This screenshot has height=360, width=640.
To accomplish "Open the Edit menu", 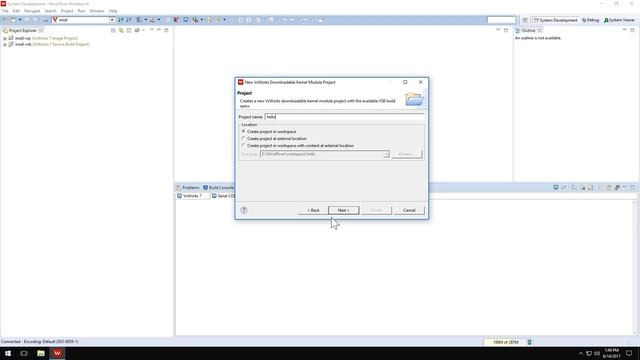I will tap(16, 11).
